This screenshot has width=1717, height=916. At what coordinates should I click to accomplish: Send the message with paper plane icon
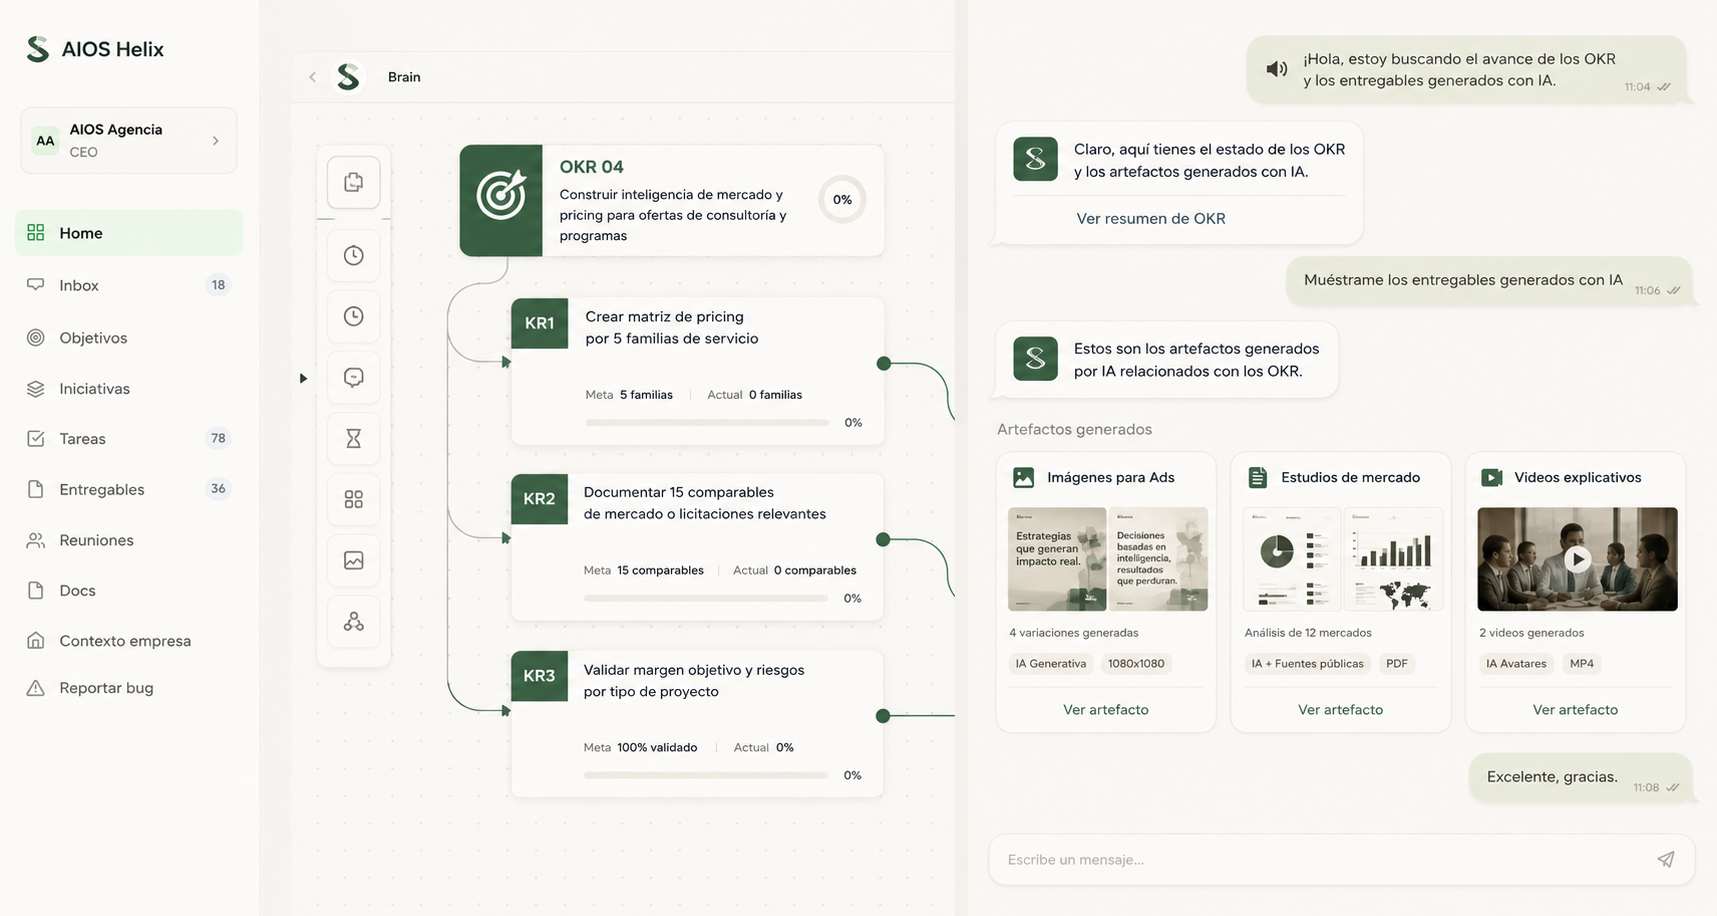[1666, 860]
